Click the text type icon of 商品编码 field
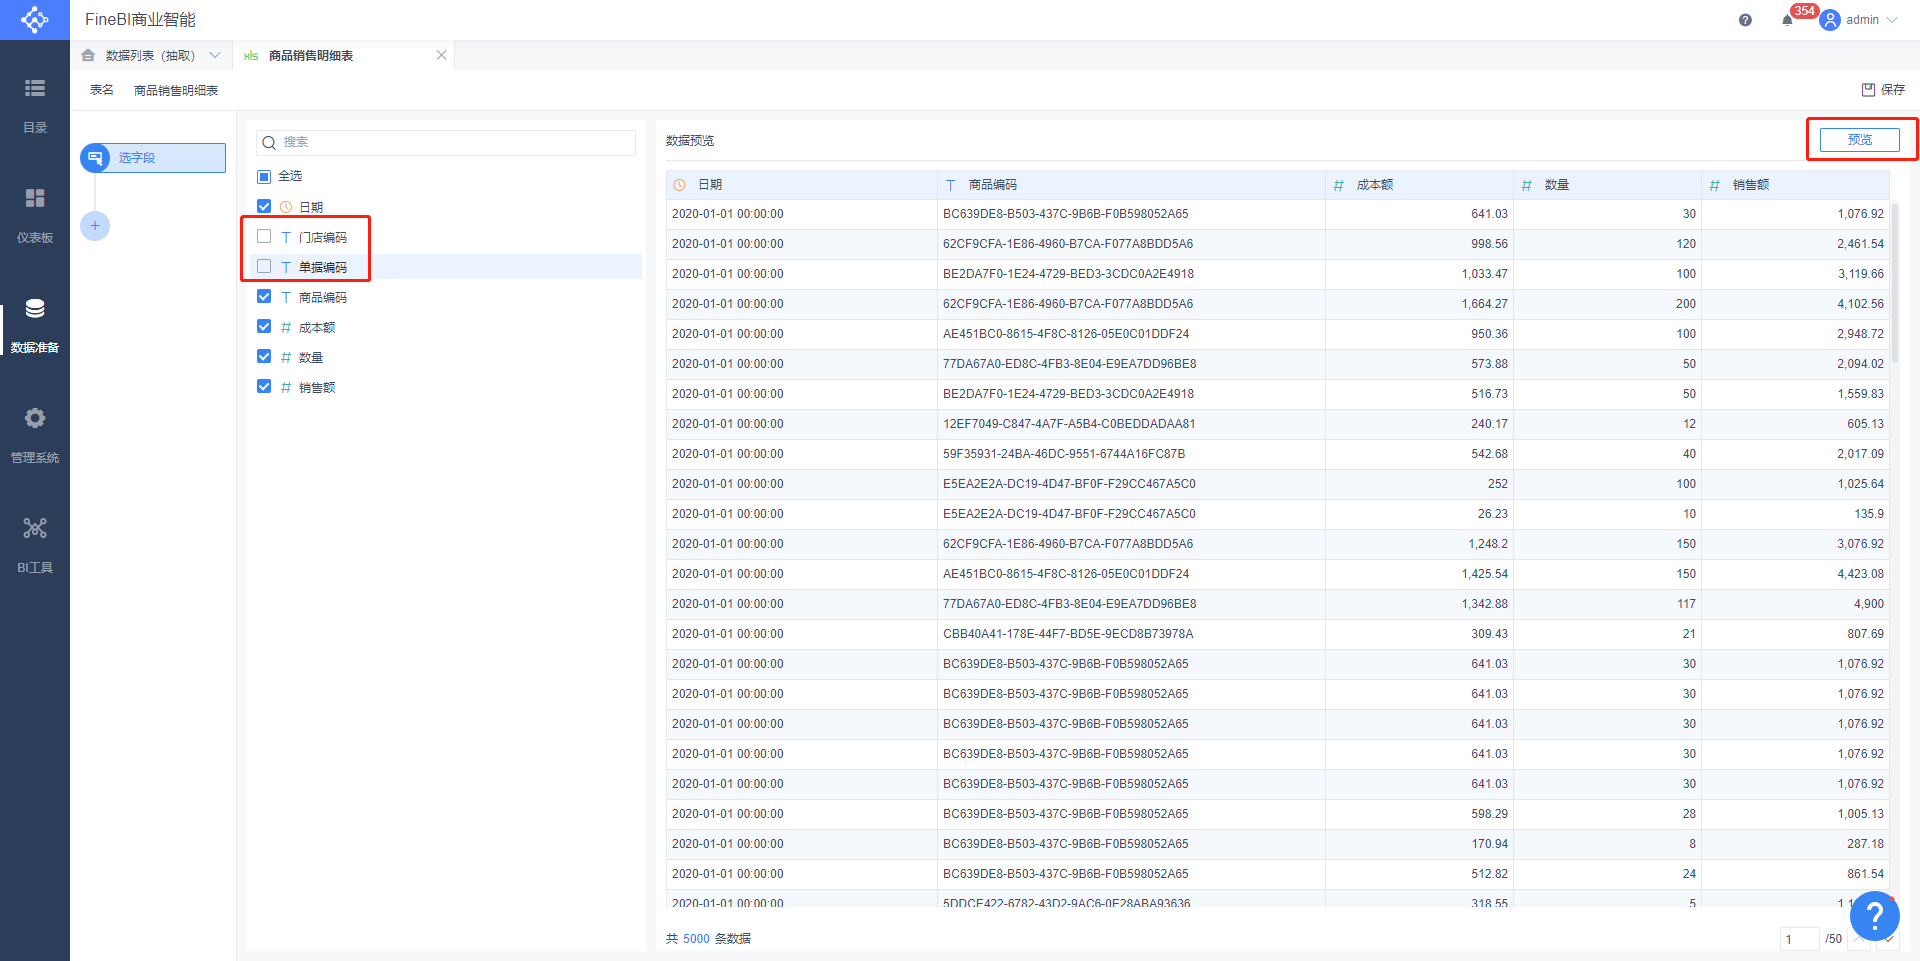The width and height of the screenshot is (1920, 961). tap(286, 297)
